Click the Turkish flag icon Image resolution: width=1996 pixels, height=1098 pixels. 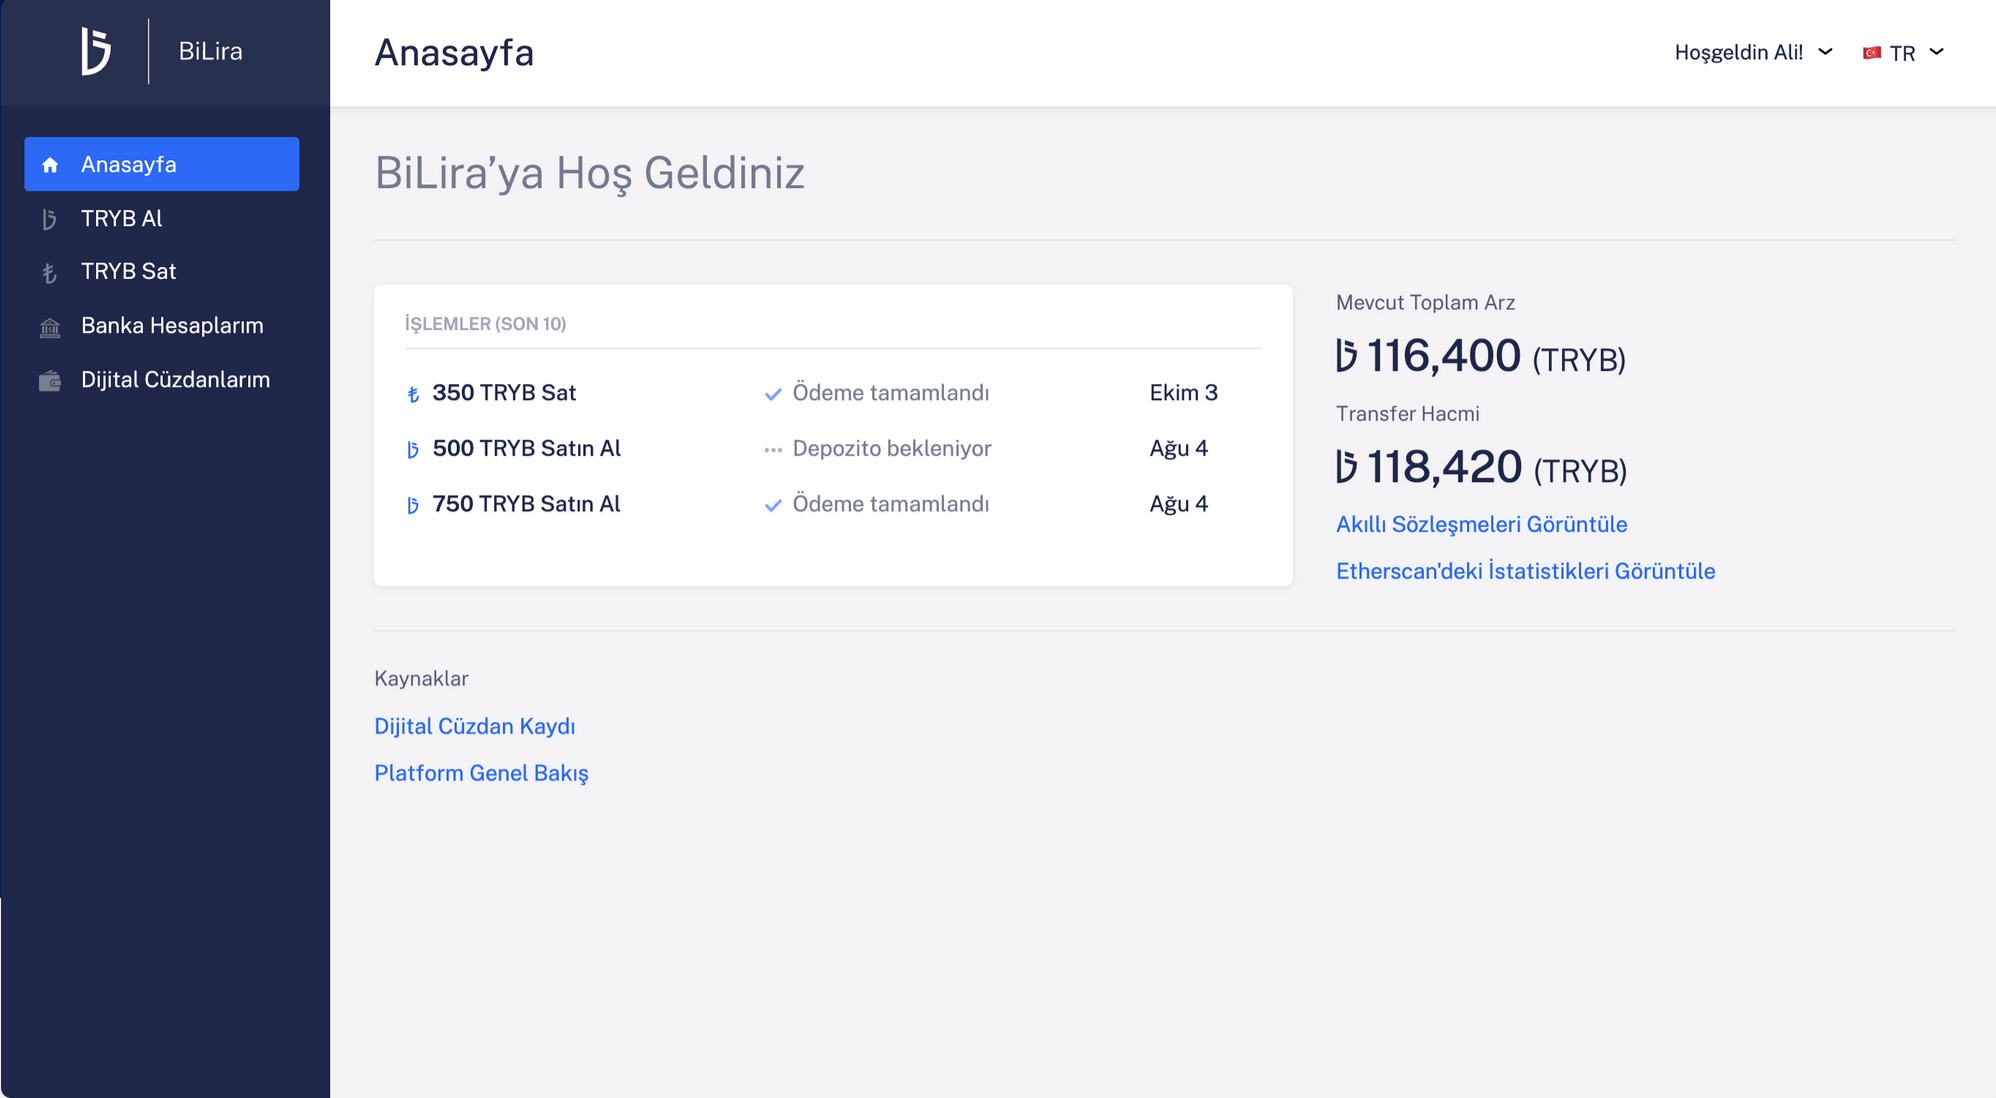pos(1872,53)
